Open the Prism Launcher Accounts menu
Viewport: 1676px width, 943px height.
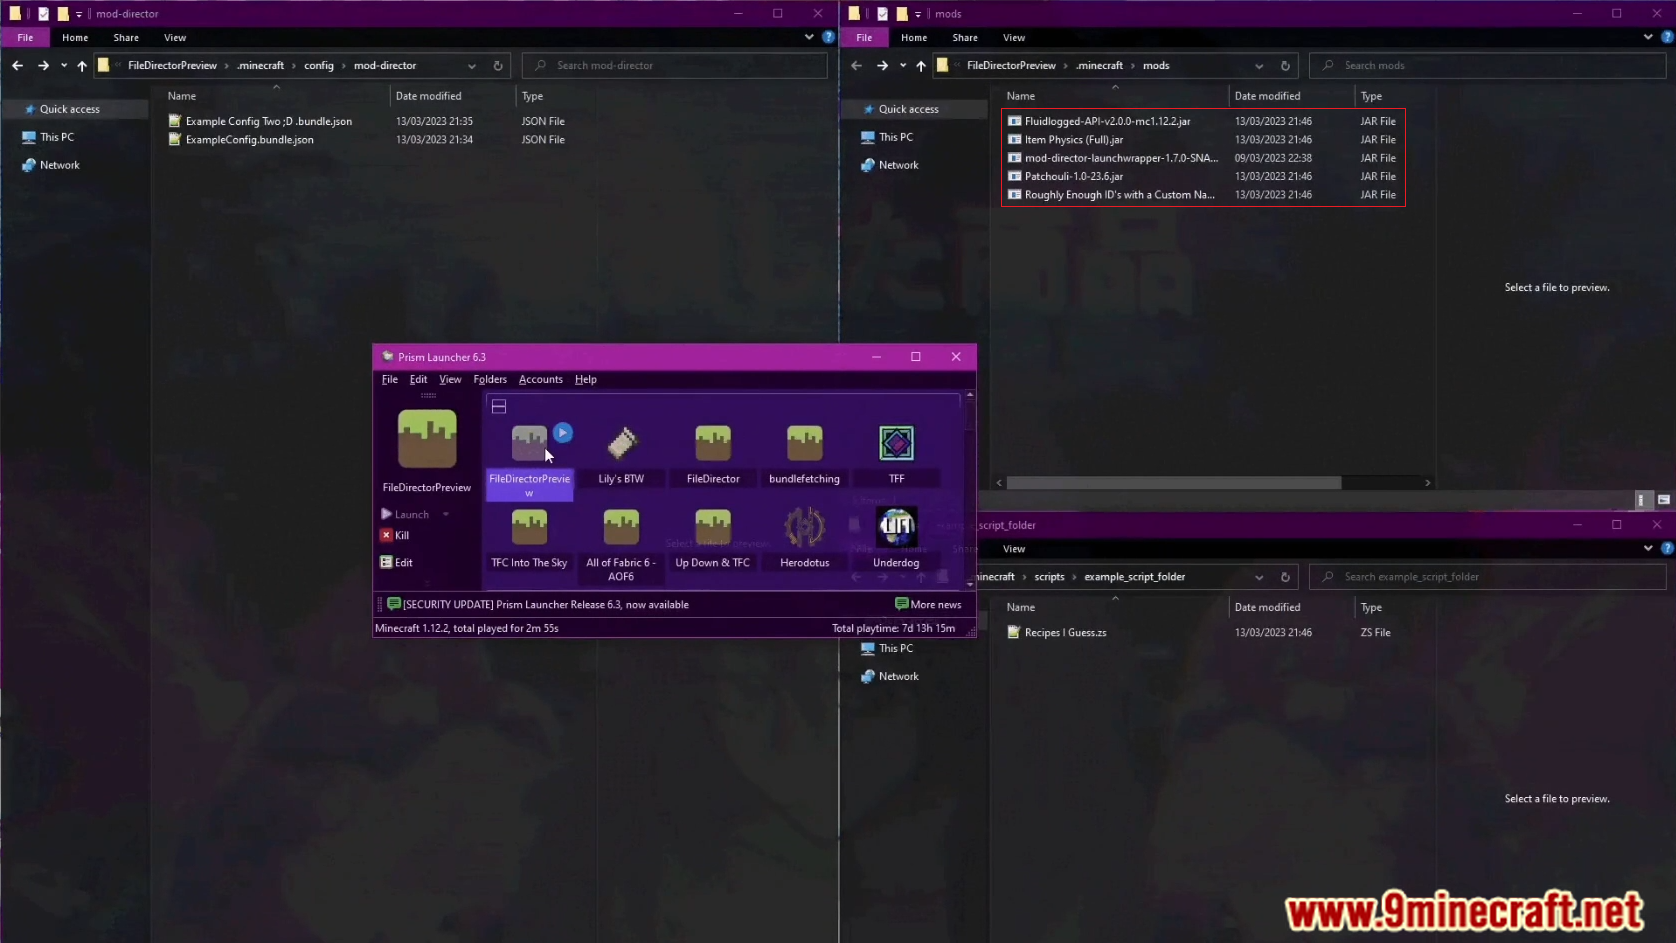(540, 379)
